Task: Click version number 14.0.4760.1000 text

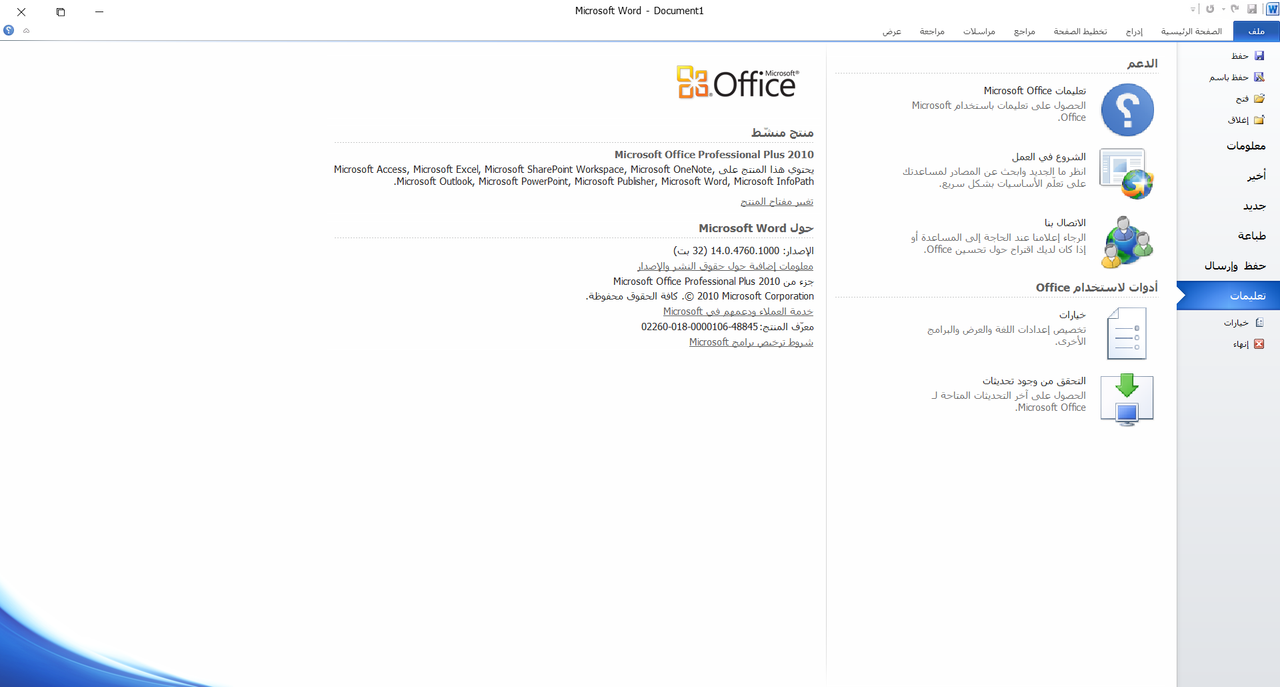Action: pyautogui.click(x=745, y=250)
